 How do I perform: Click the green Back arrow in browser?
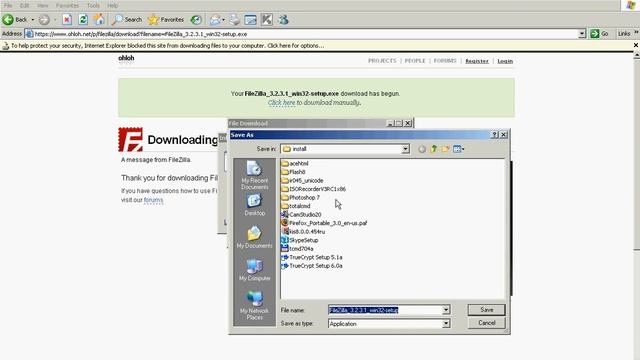tap(8, 19)
